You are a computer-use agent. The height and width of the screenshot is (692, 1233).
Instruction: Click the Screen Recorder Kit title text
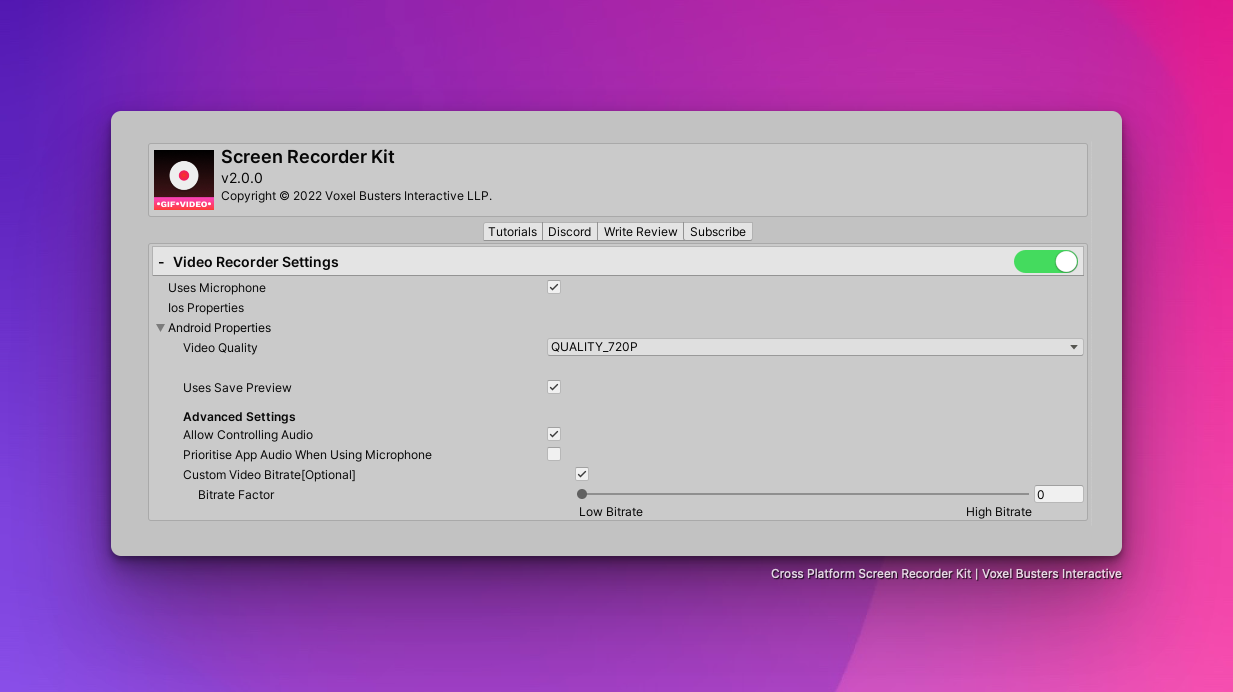point(308,157)
